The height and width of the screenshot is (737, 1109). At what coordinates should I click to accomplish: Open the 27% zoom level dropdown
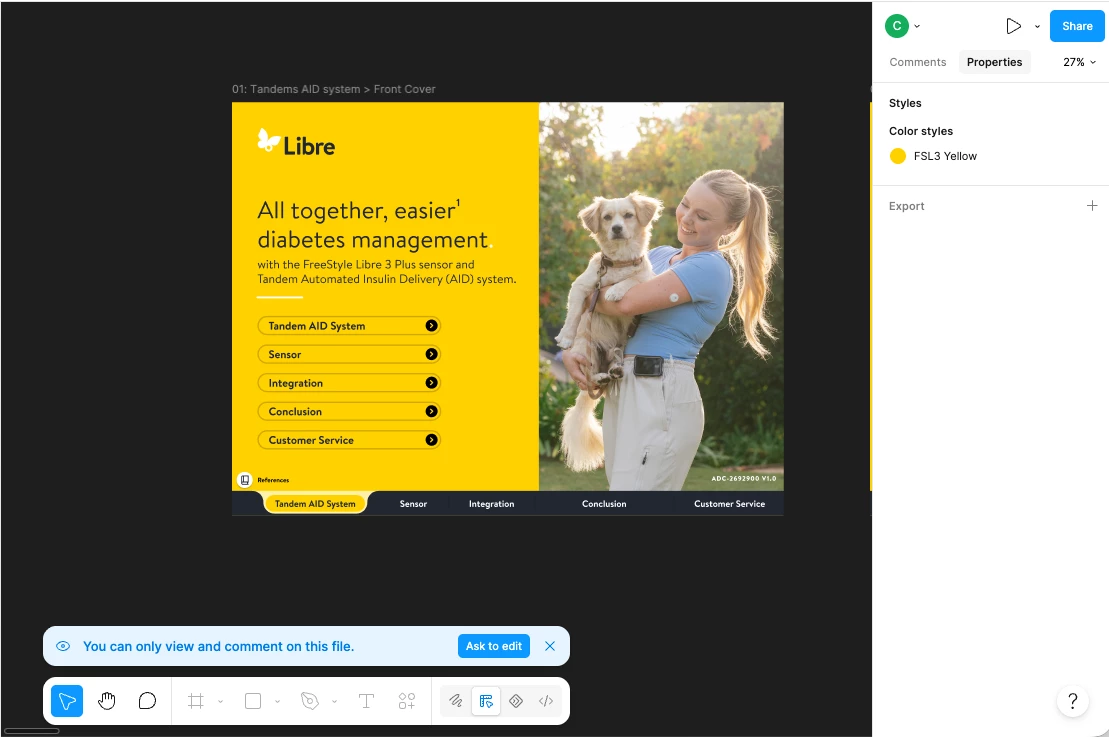coord(1079,62)
